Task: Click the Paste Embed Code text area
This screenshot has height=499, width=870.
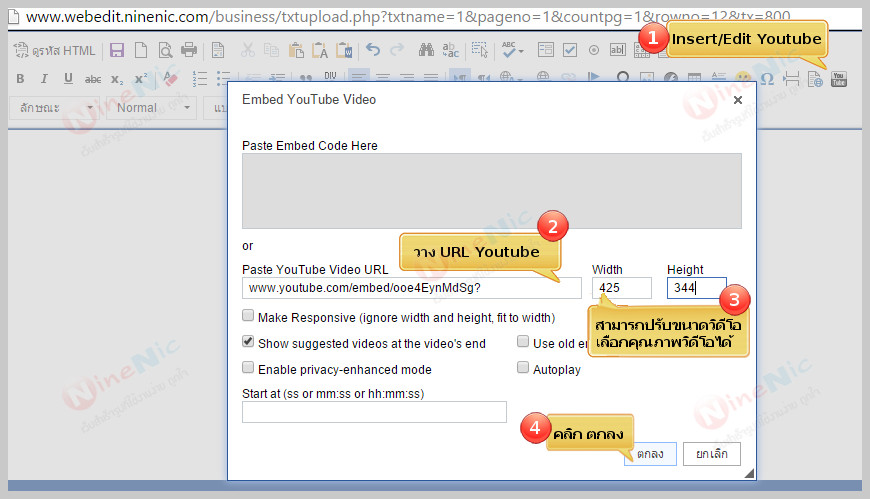Action: [492, 191]
